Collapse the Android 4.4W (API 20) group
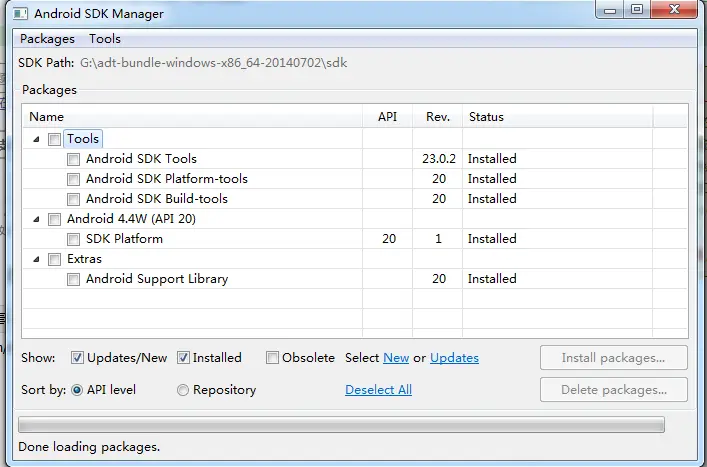The image size is (707, 467). click(x=37, y=219)
